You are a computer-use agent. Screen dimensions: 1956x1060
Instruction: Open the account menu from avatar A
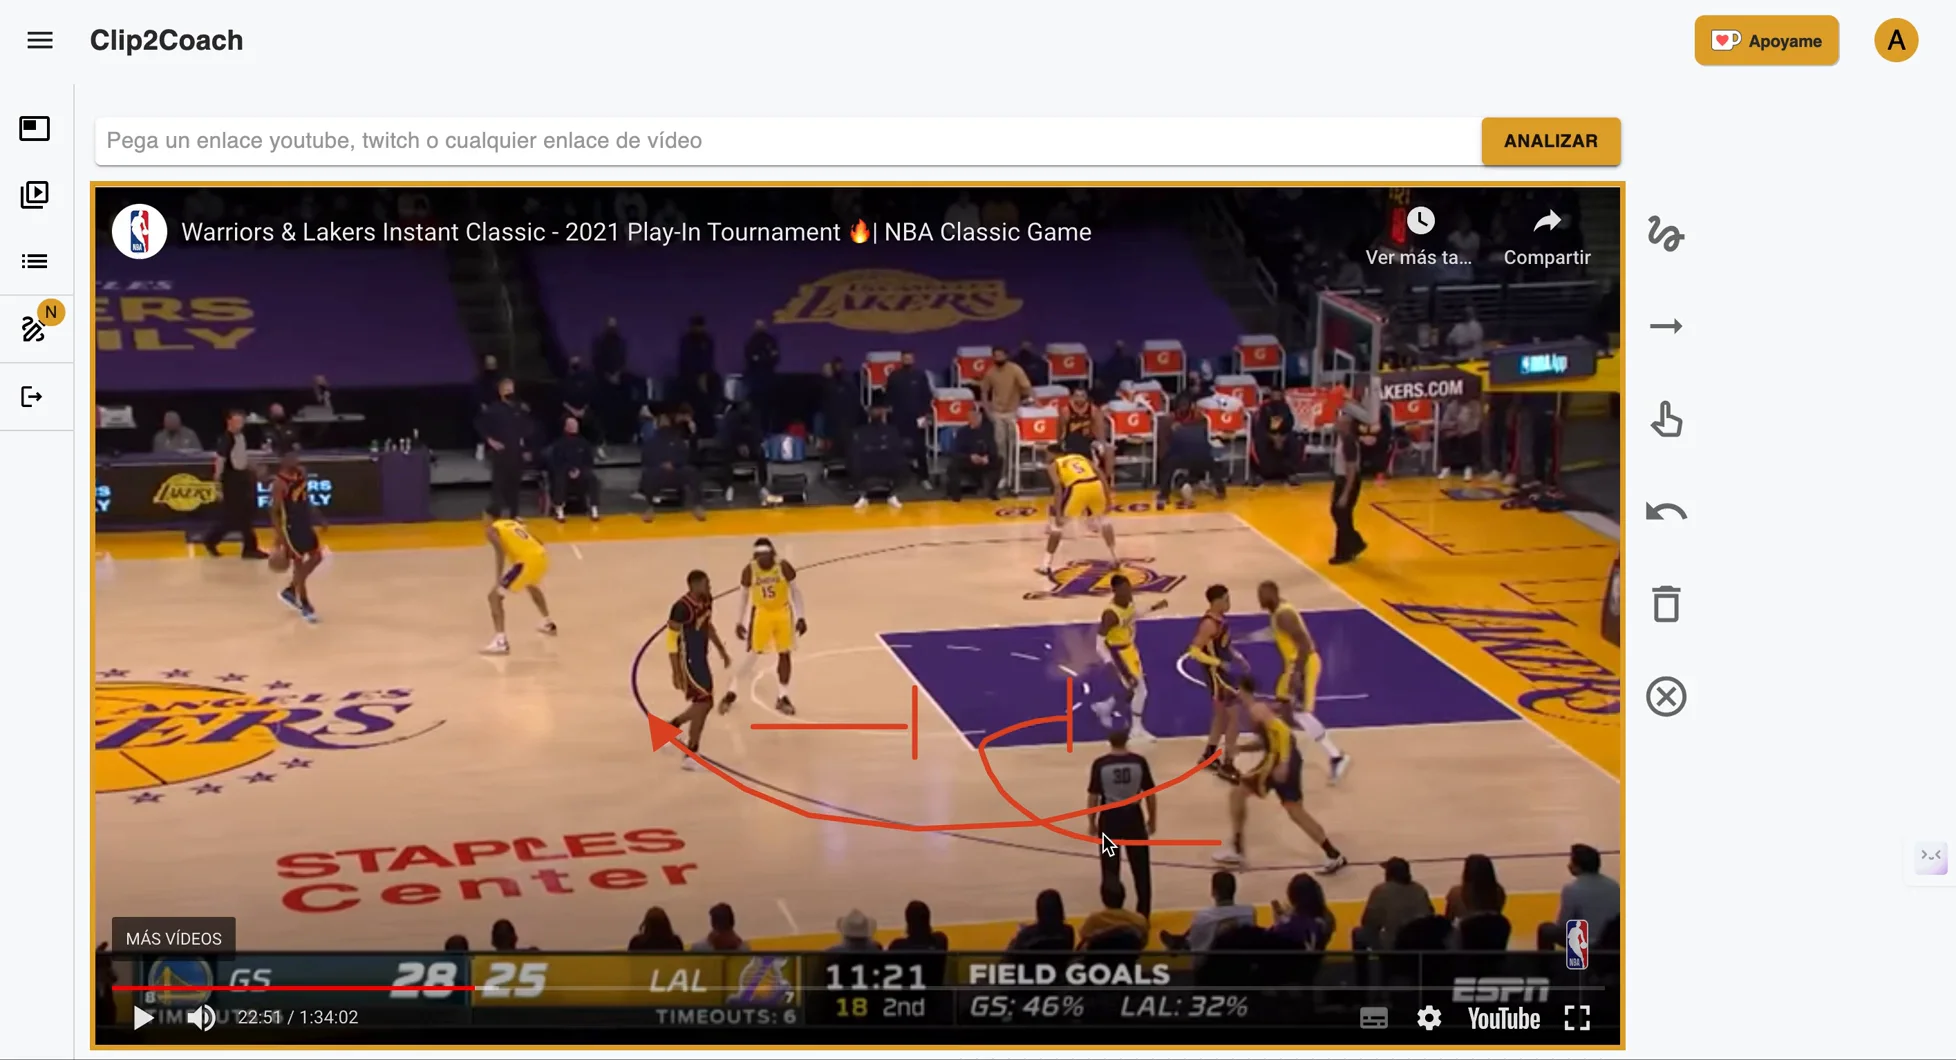[1896, 40]
